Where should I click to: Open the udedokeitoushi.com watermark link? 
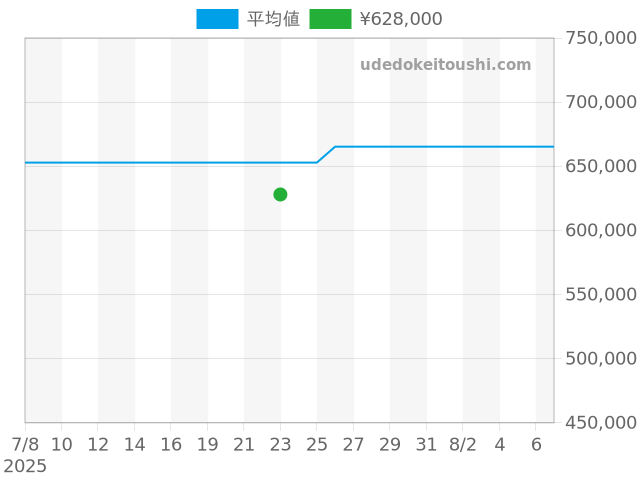[446, 65]
